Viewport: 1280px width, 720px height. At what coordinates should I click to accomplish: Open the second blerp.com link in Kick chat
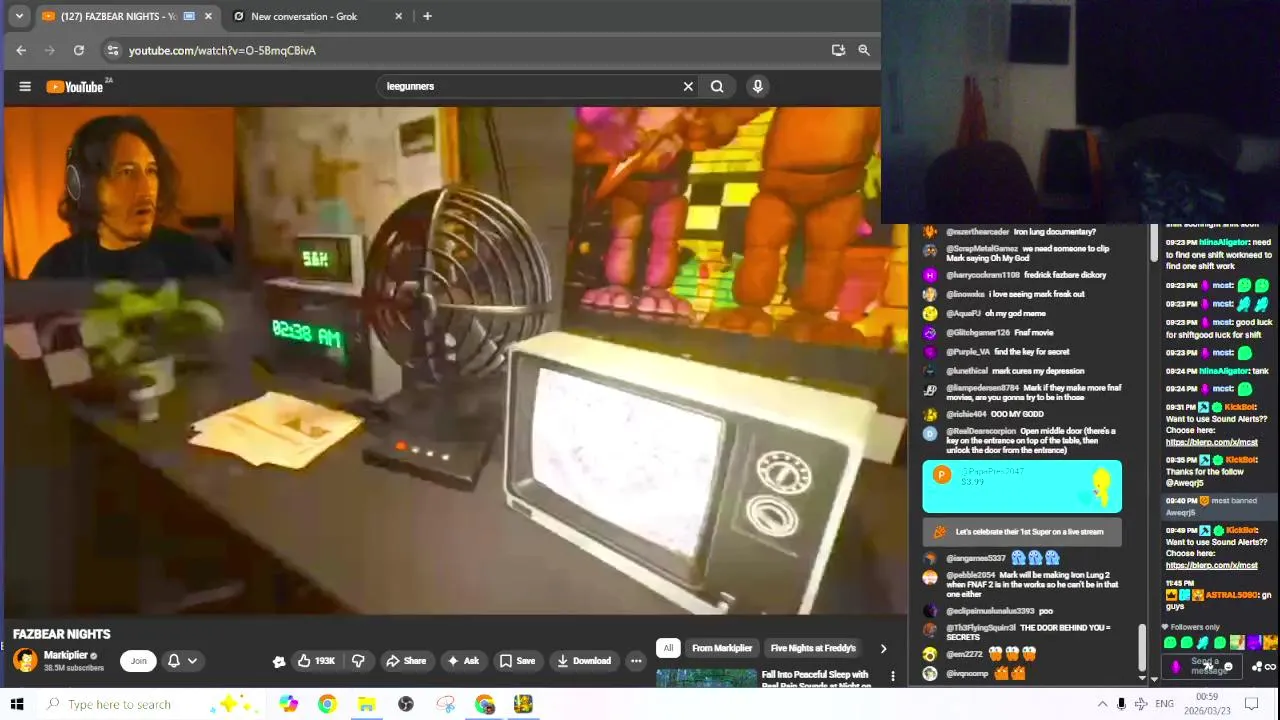[1211, 566]
